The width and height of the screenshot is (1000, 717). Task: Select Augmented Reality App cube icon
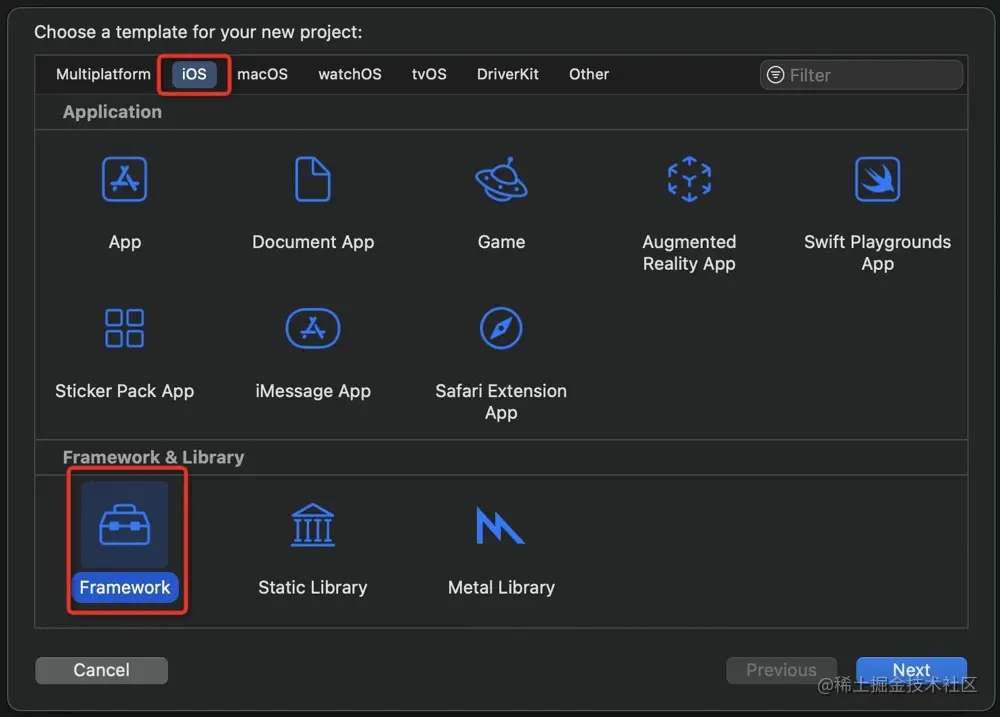pyautogui.click(x=689, y=179)
